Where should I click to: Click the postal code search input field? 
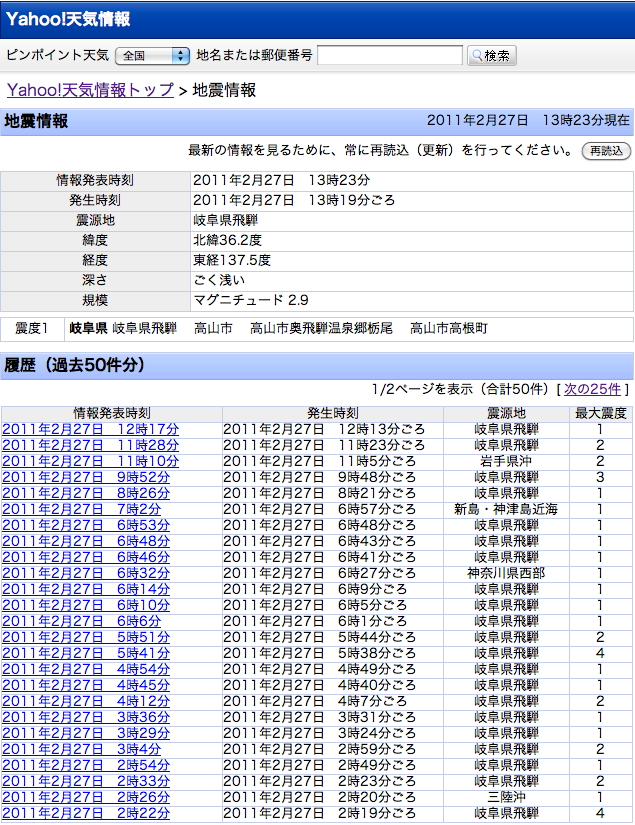[x=389, y=56]
